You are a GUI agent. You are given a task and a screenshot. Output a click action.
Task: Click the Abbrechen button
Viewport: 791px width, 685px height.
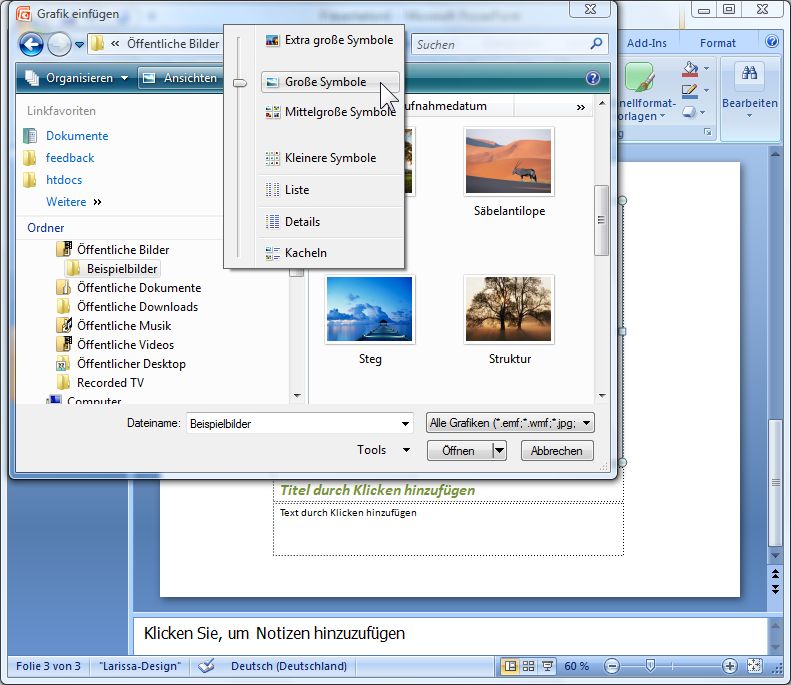click(x=556, y=450)
